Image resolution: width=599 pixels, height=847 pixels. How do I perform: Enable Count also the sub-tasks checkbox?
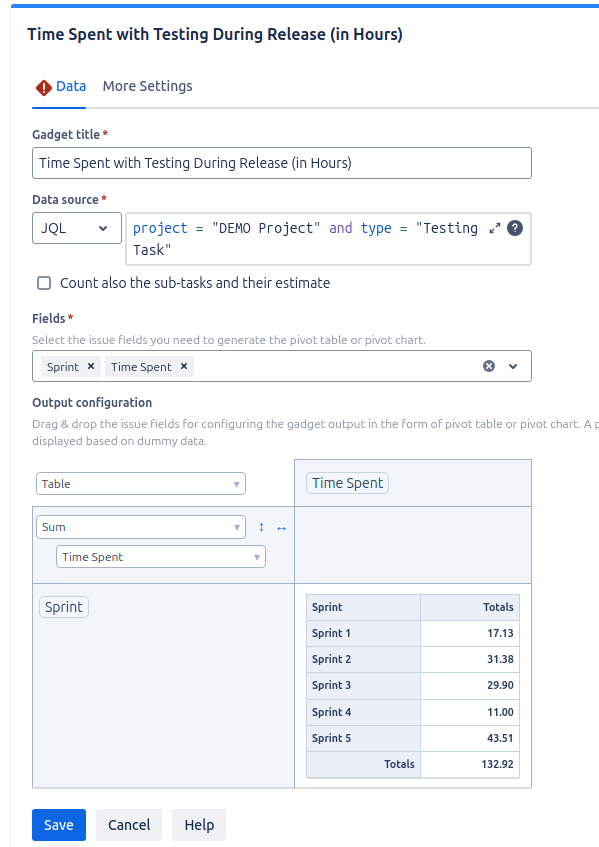click(x=44, y=283)
